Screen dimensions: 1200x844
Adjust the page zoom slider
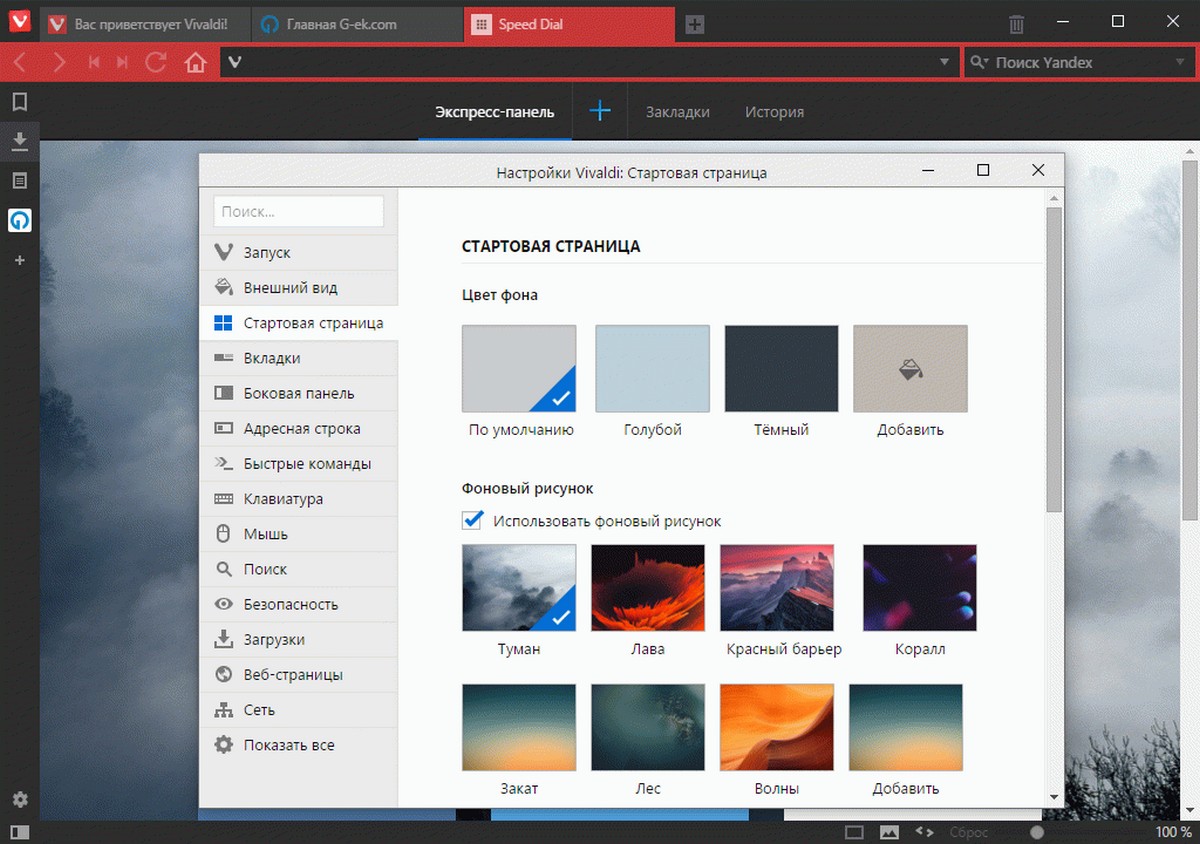pyautogui.click(x=1037, y=832)
